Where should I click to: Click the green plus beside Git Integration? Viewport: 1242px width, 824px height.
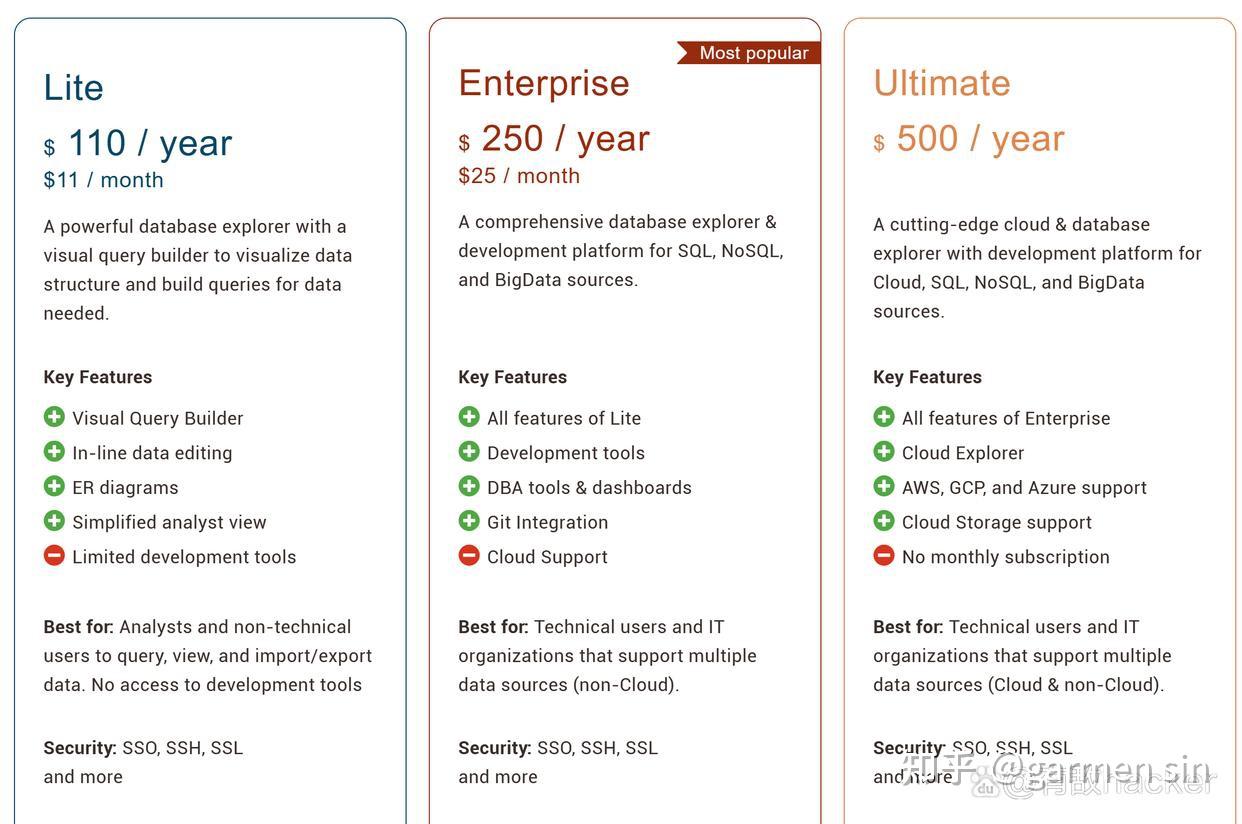[x=469, y=521]
